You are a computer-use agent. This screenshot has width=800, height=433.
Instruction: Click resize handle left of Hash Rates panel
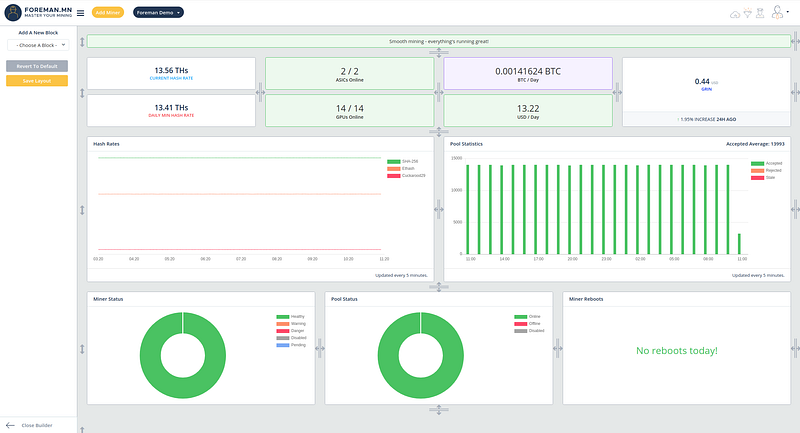click(x=82, y=209)
